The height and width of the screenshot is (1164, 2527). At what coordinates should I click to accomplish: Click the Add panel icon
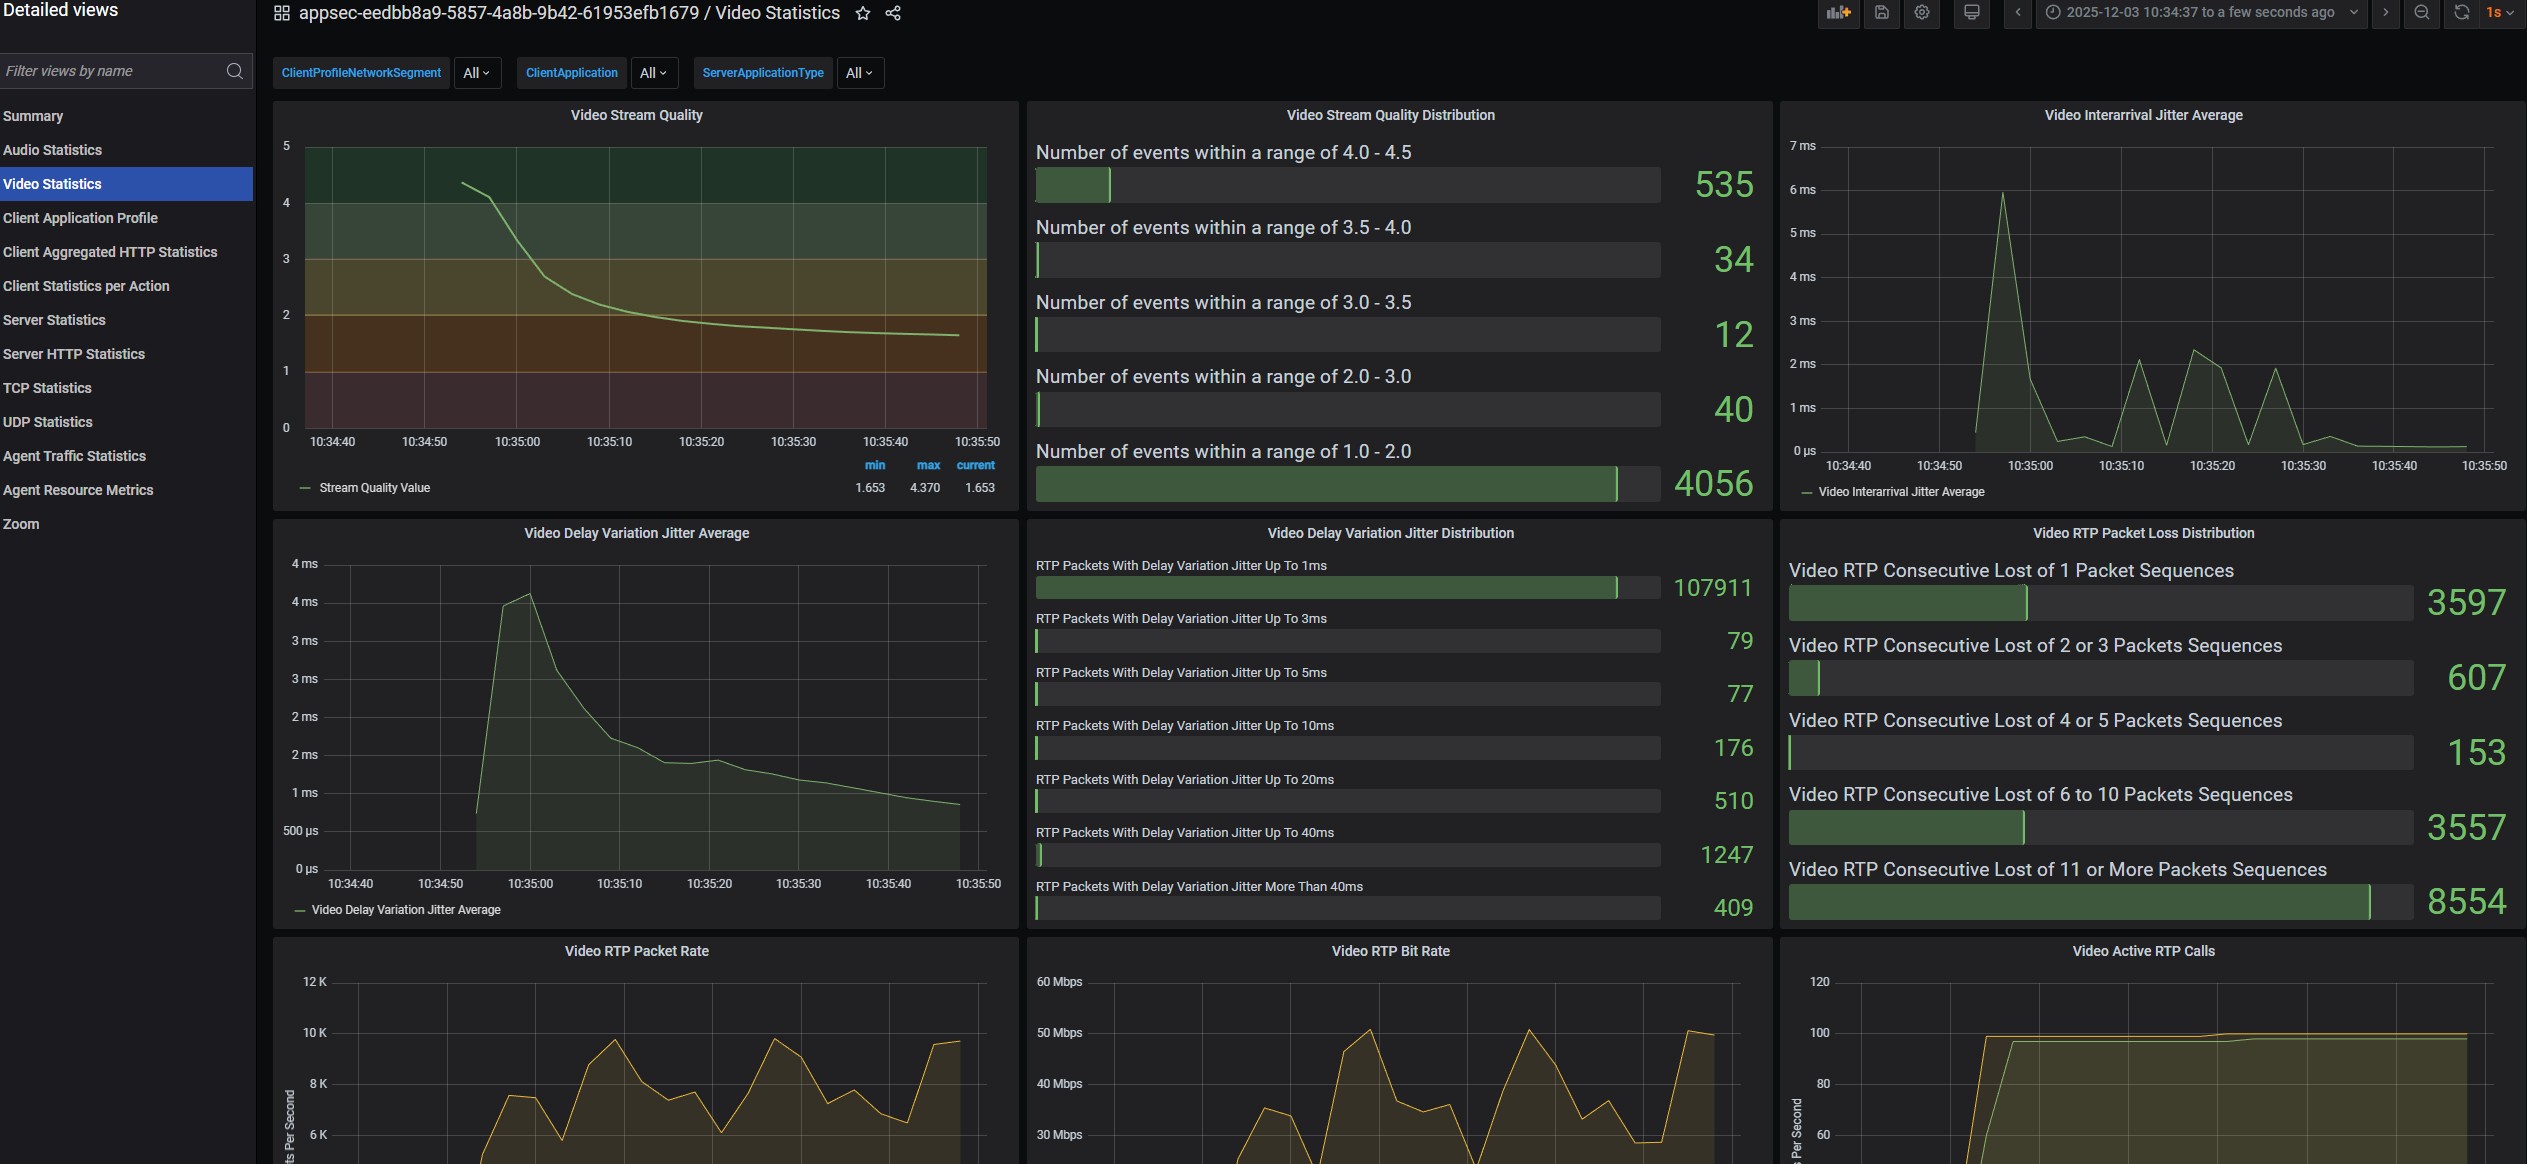click(1838, 13)
